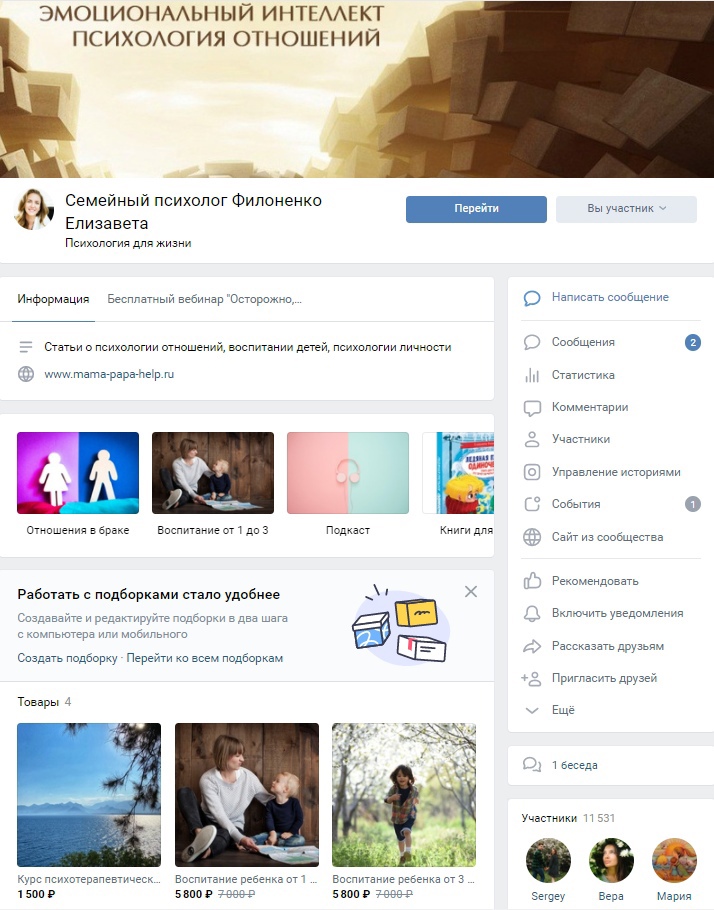714x910 pixels.
Task: Click the Участники 11 531 heading
Action: pyautogui.click(x=568, y=818)
